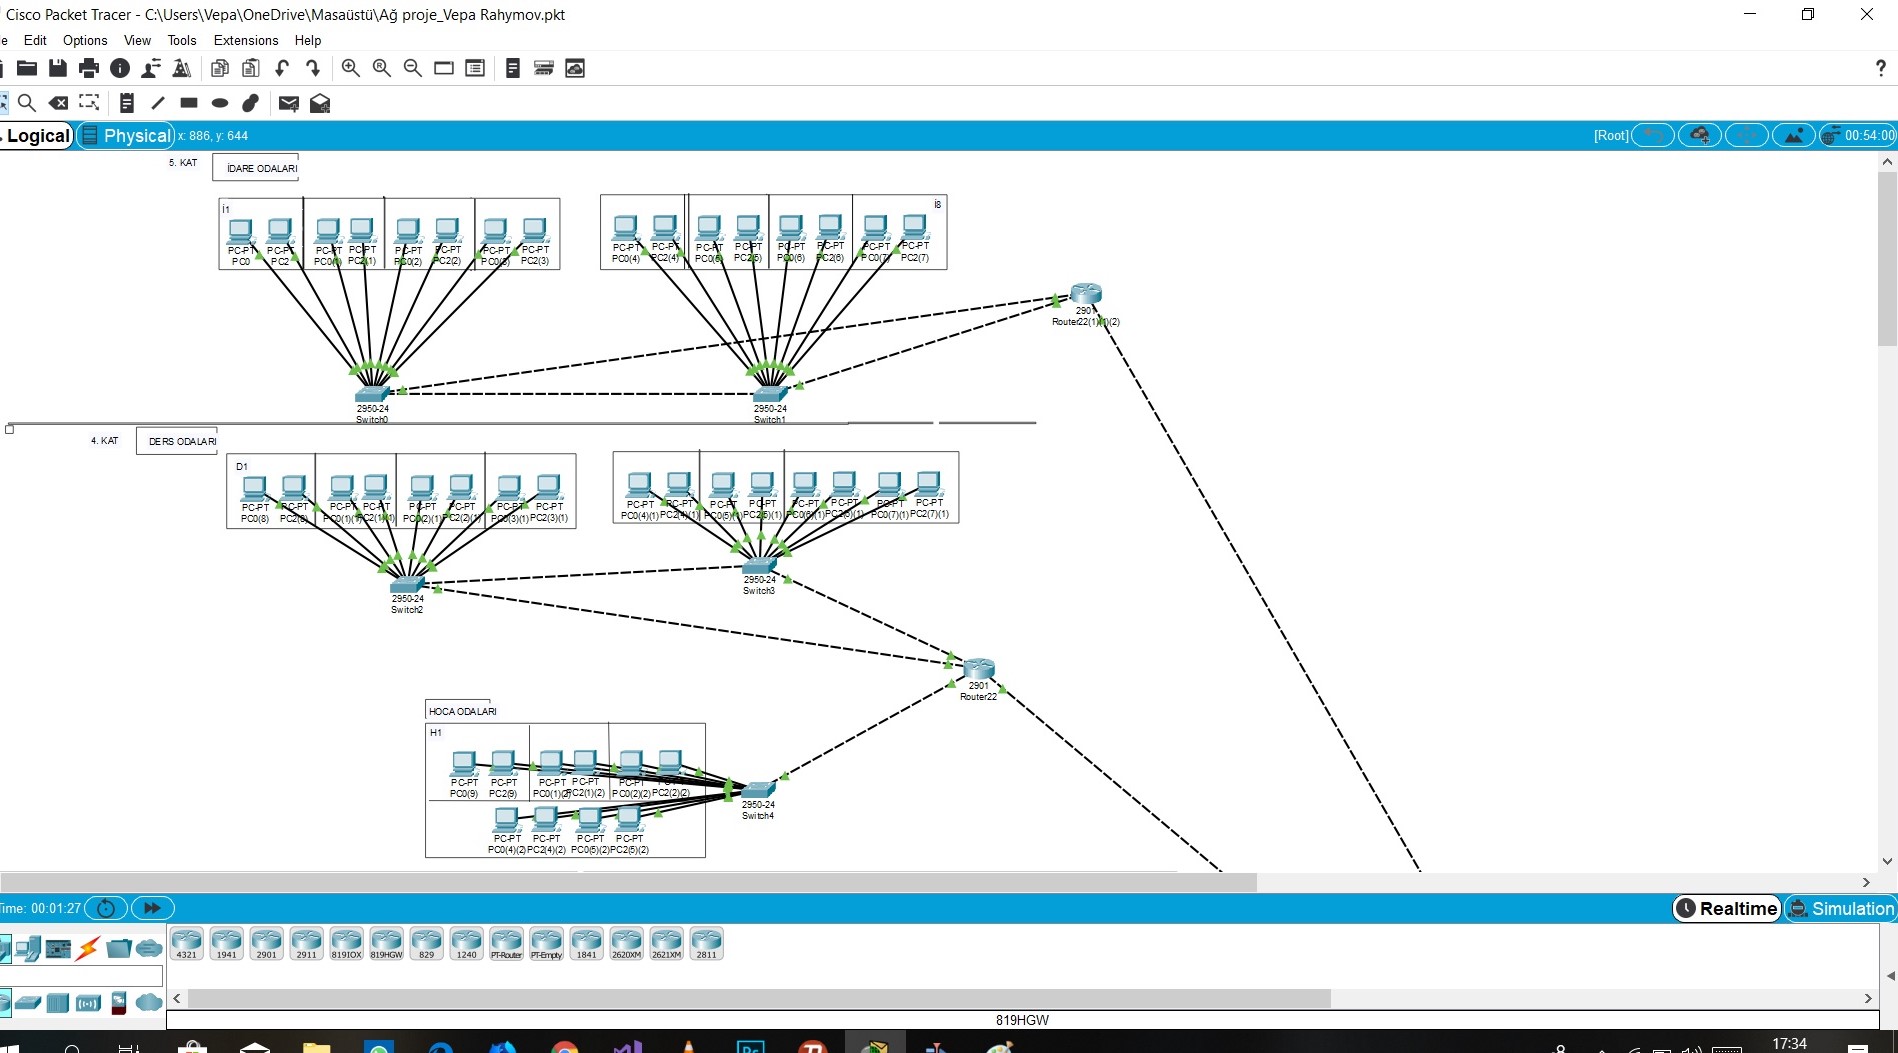Viewport: 1898px width, 1053px height.
Task: Switch to Simulation mode
Action: point(1841,908)
